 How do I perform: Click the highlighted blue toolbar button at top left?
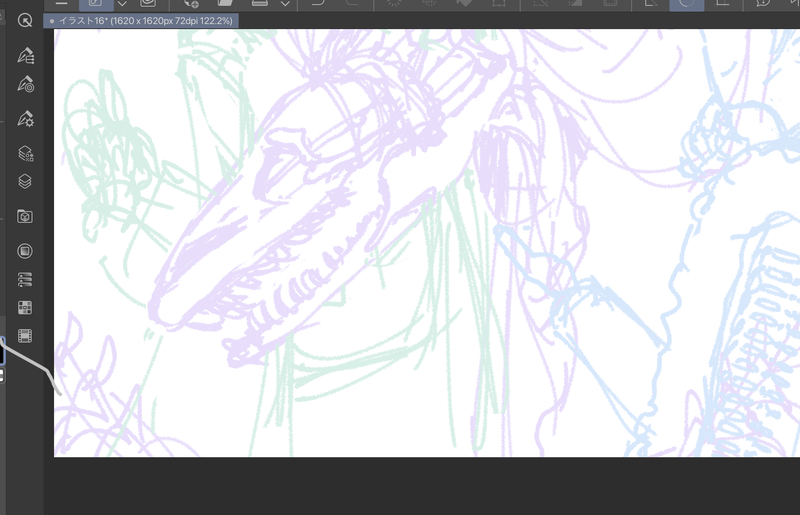[96, 4]
